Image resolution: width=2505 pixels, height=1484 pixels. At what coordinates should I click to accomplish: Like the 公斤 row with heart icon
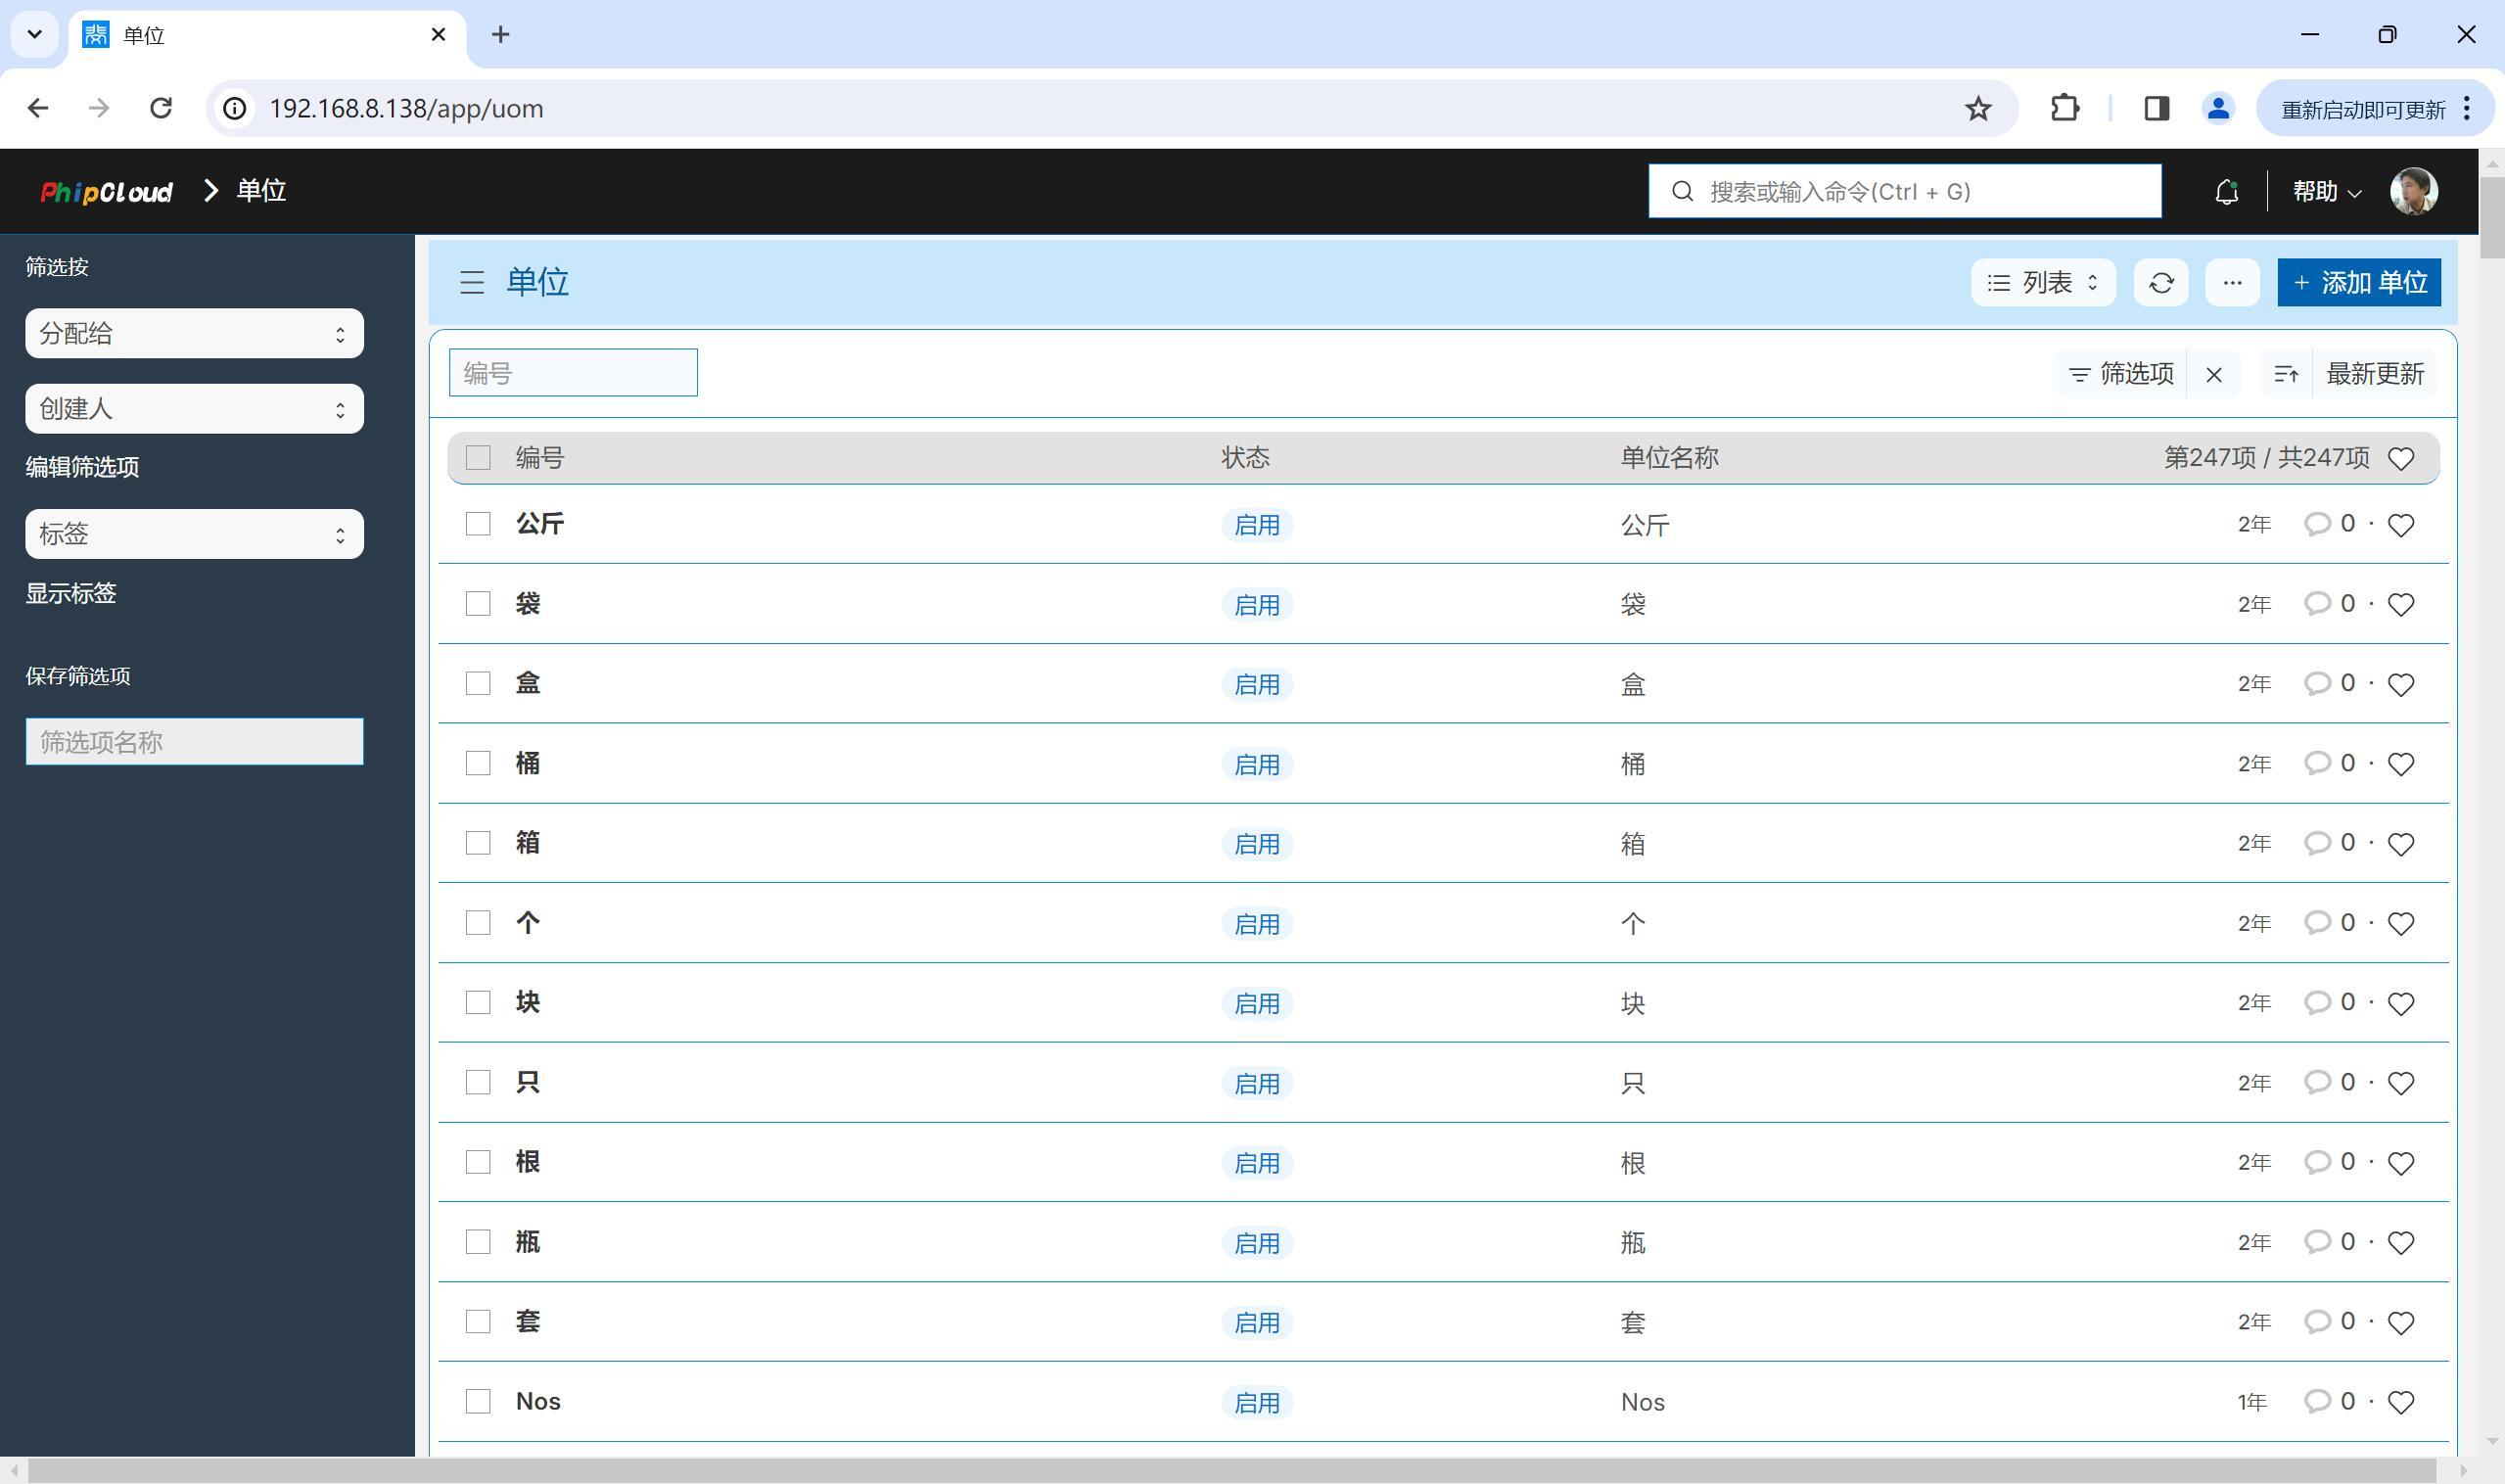(x=2401, y=525)
